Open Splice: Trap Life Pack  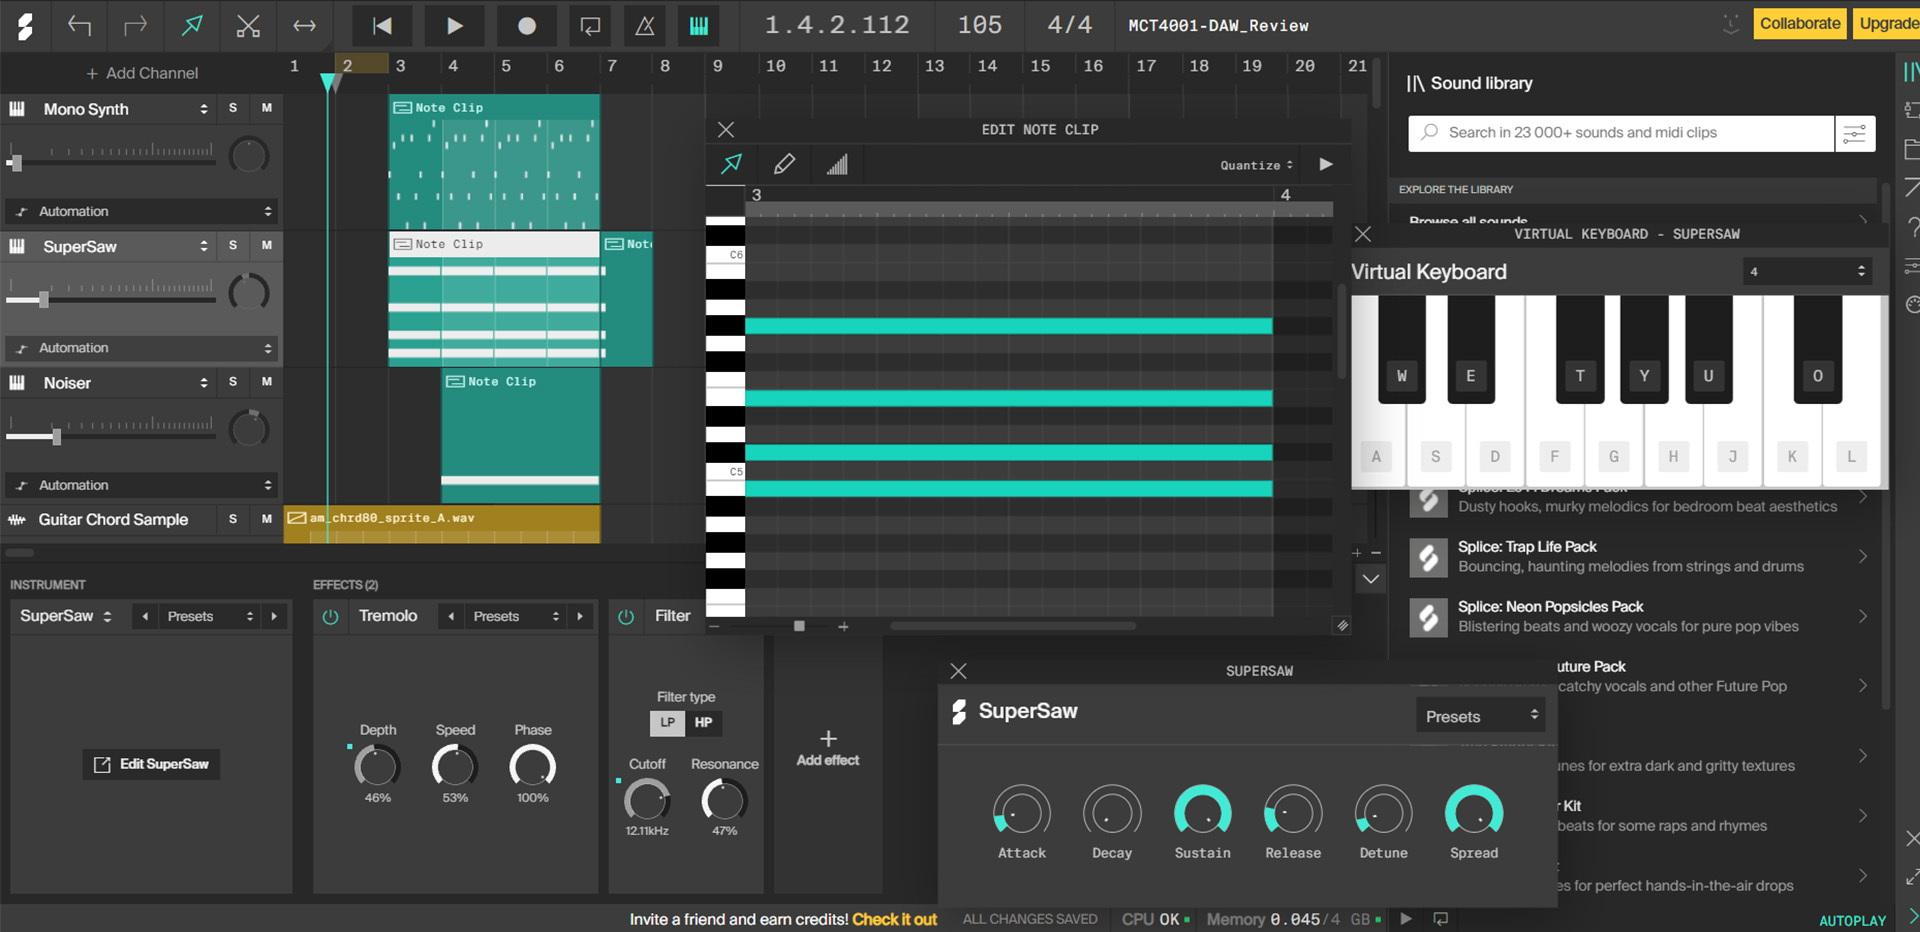click(1639, 556)
